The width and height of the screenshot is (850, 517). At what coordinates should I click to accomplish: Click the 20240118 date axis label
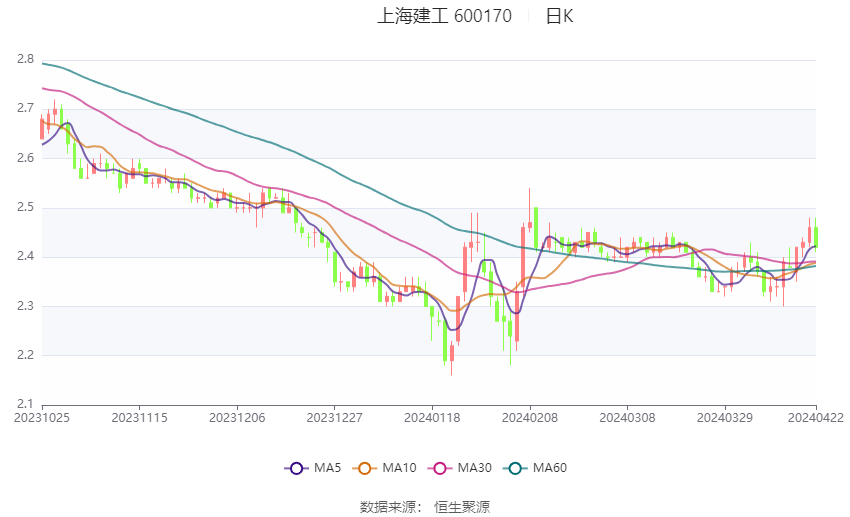(x=432, y=418)
